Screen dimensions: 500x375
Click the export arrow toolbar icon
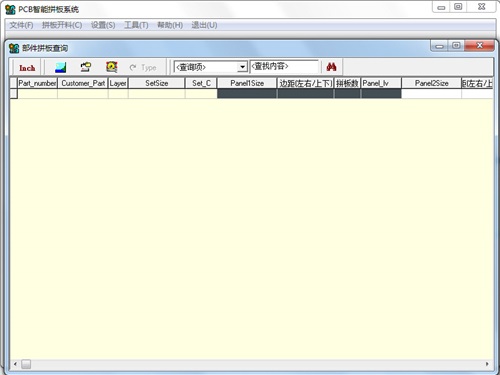point(86,67)
